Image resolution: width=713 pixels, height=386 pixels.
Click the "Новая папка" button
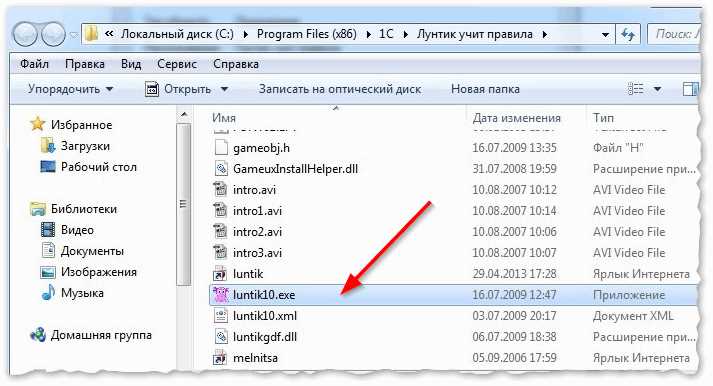(485, 89)
